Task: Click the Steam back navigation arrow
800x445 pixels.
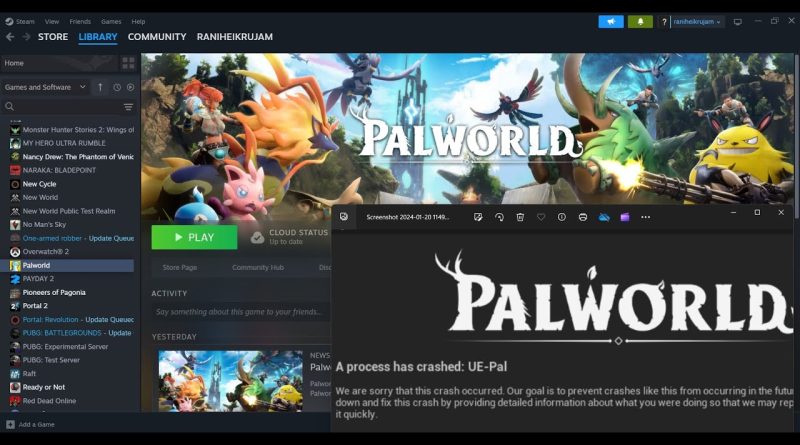Action: (x=10, y=37)
